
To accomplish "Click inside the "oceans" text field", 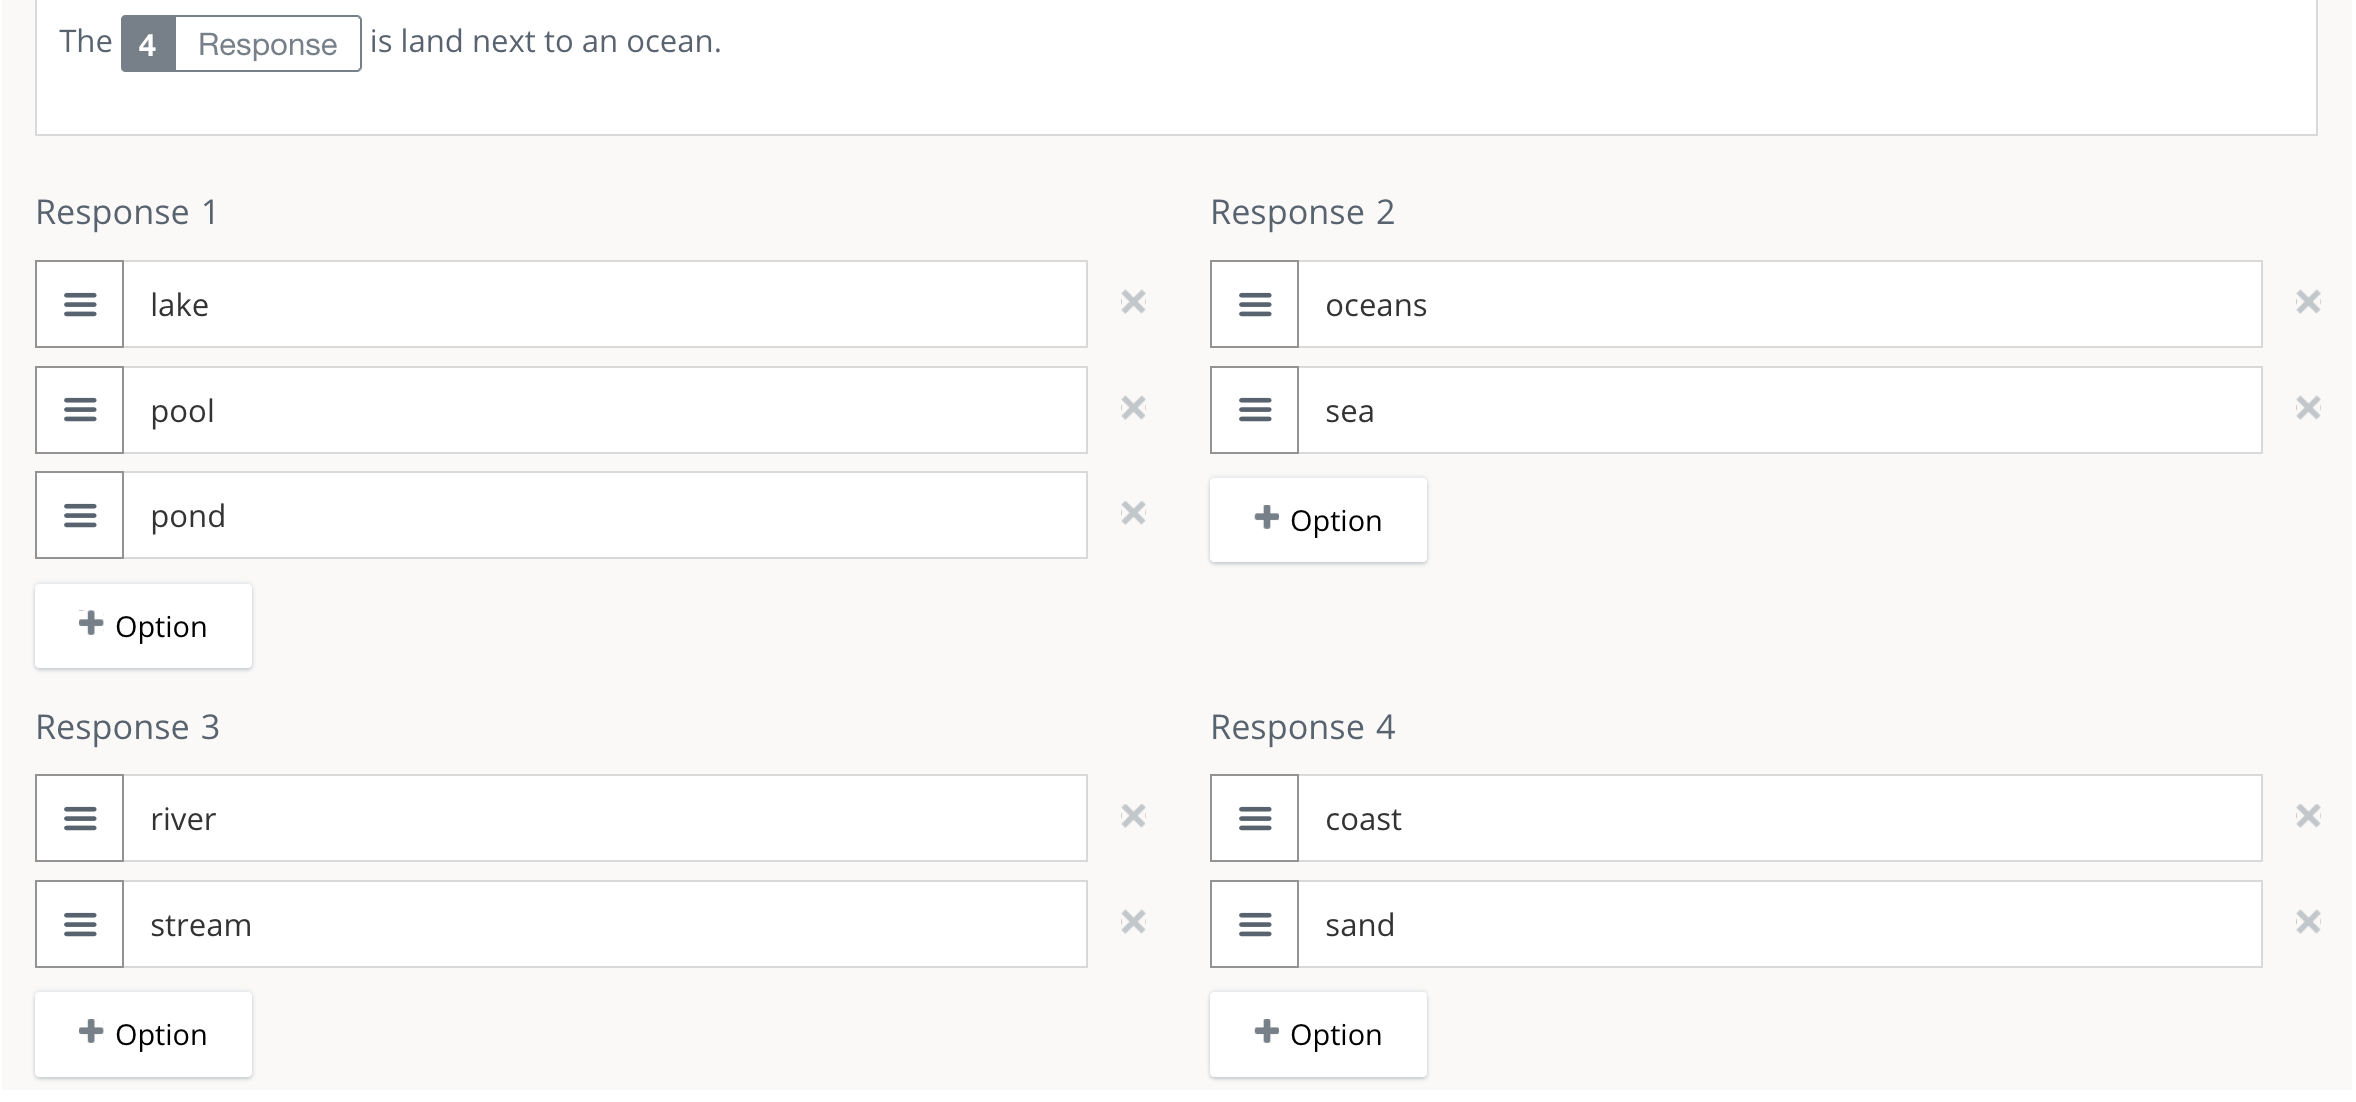I will pyautogui.click(x=1700, y=304).
